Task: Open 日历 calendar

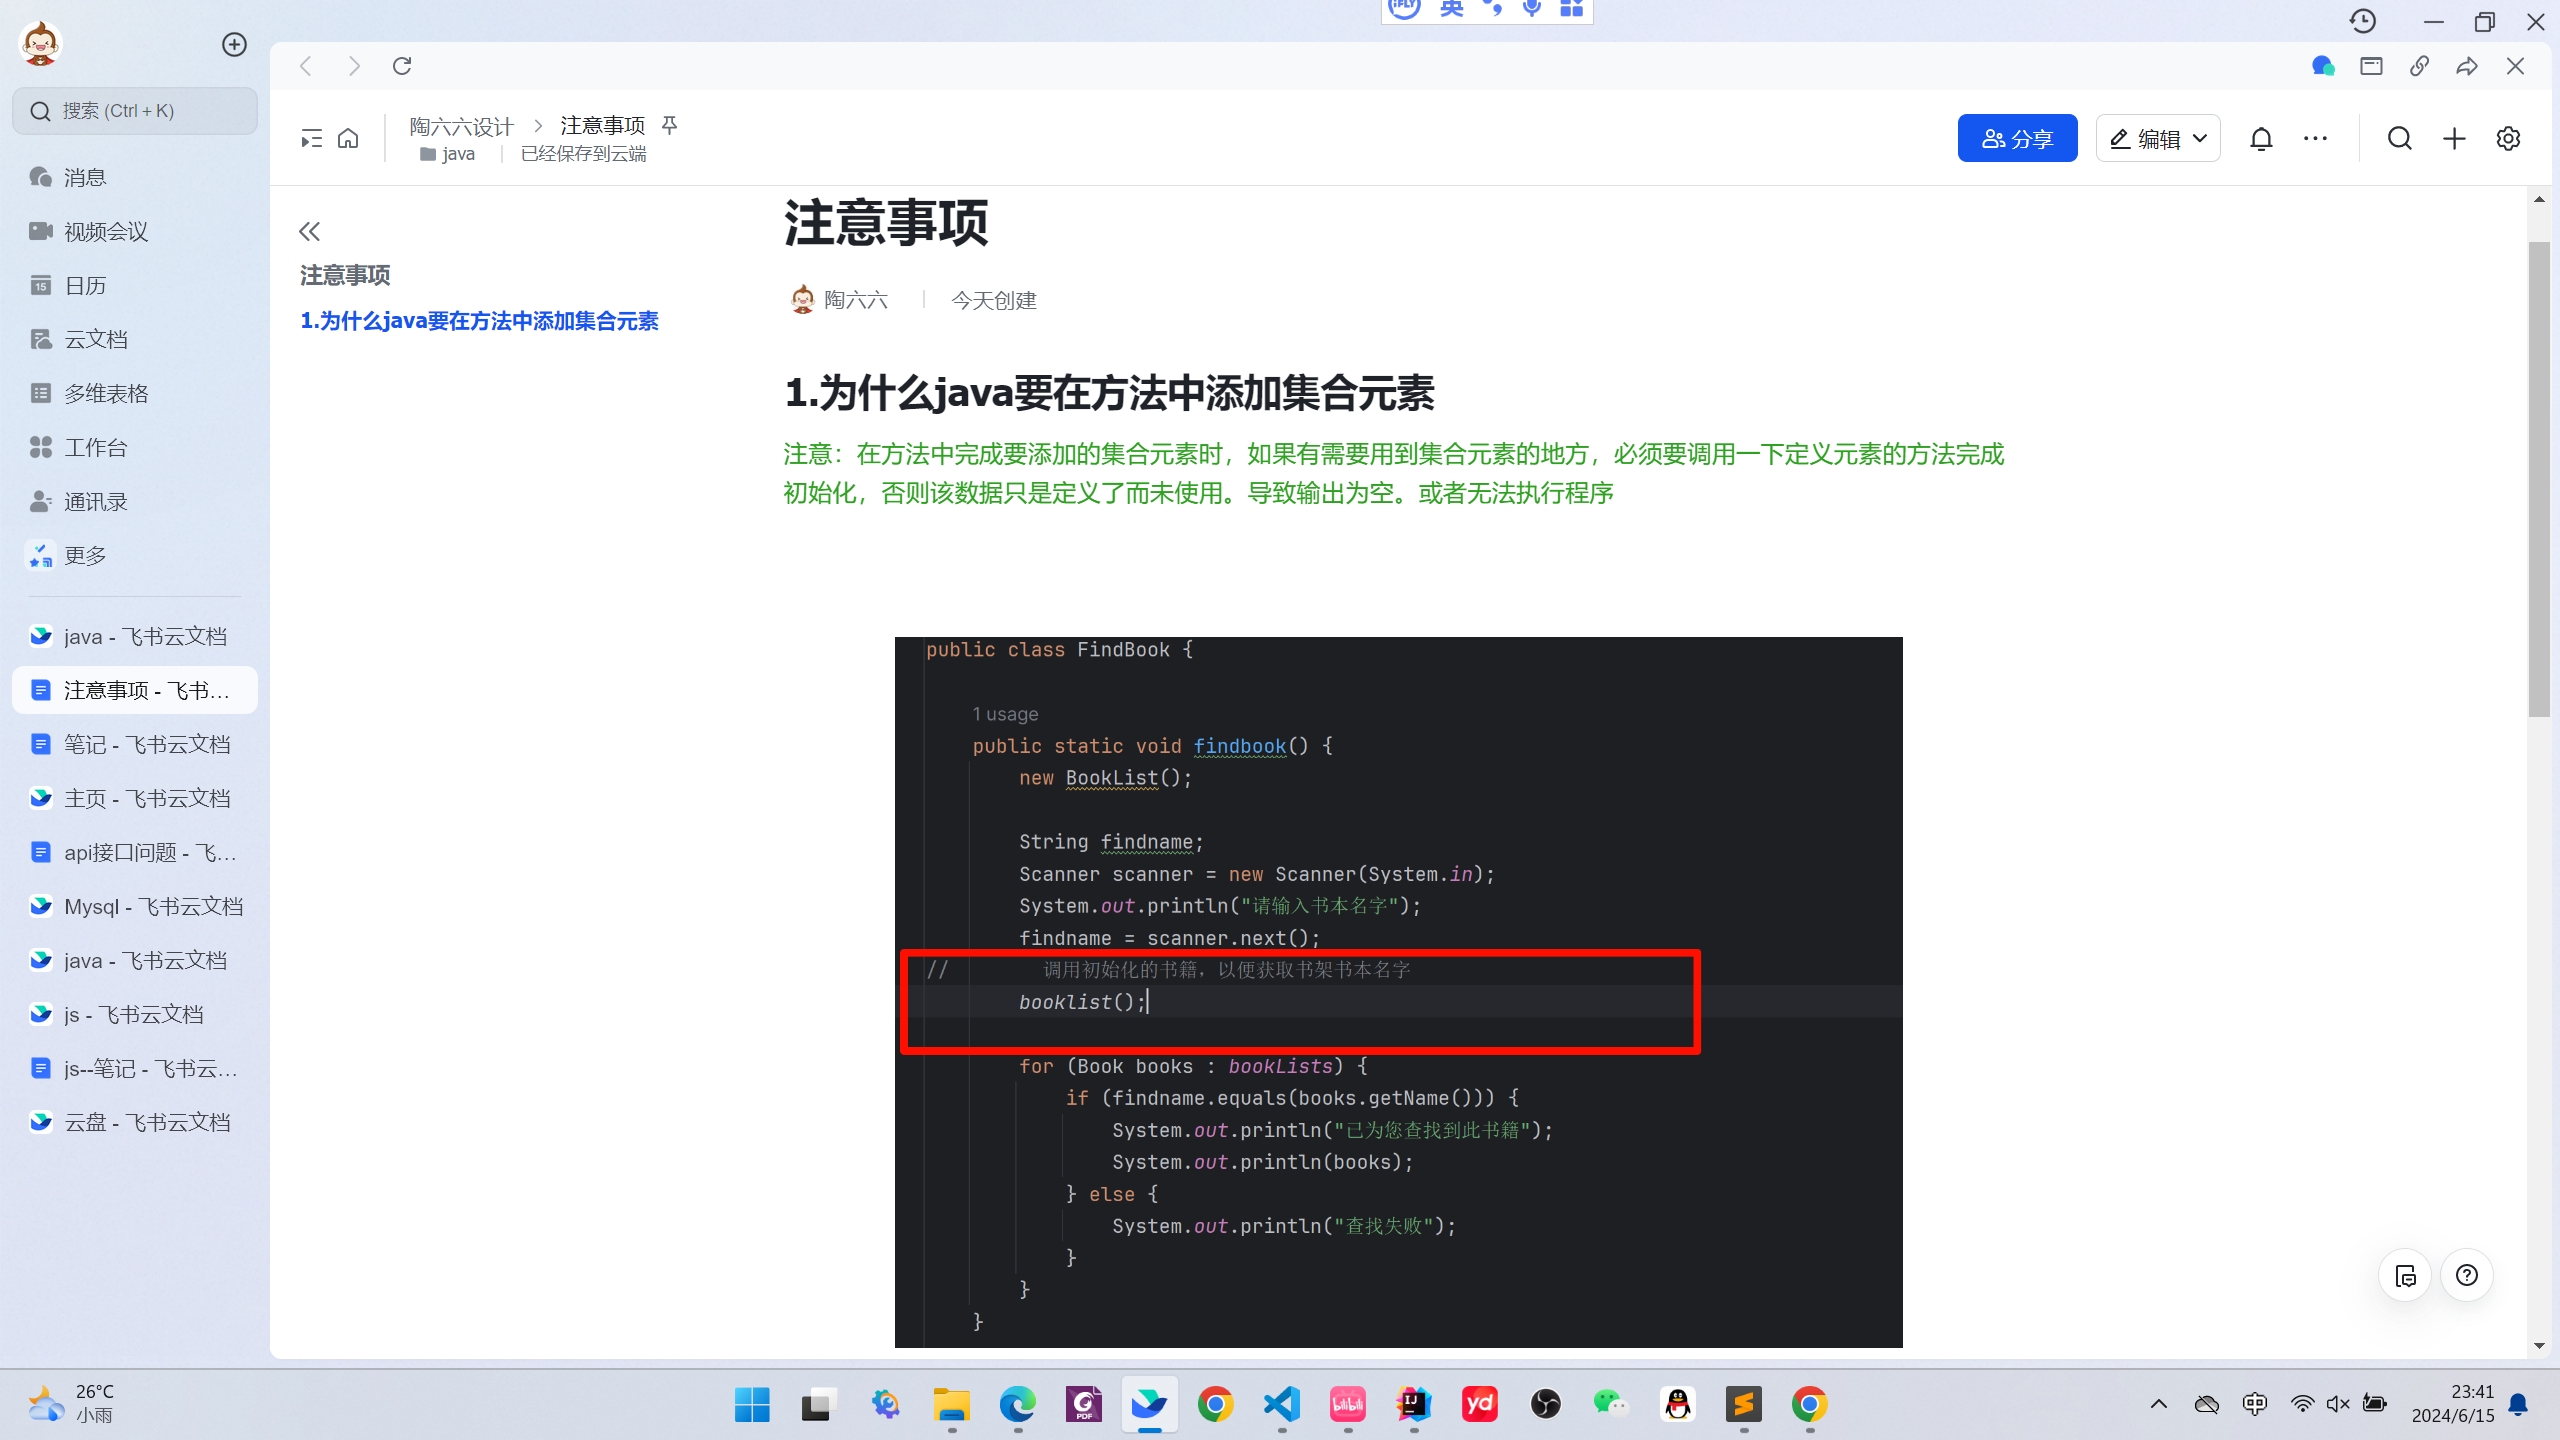Action: 135,285
